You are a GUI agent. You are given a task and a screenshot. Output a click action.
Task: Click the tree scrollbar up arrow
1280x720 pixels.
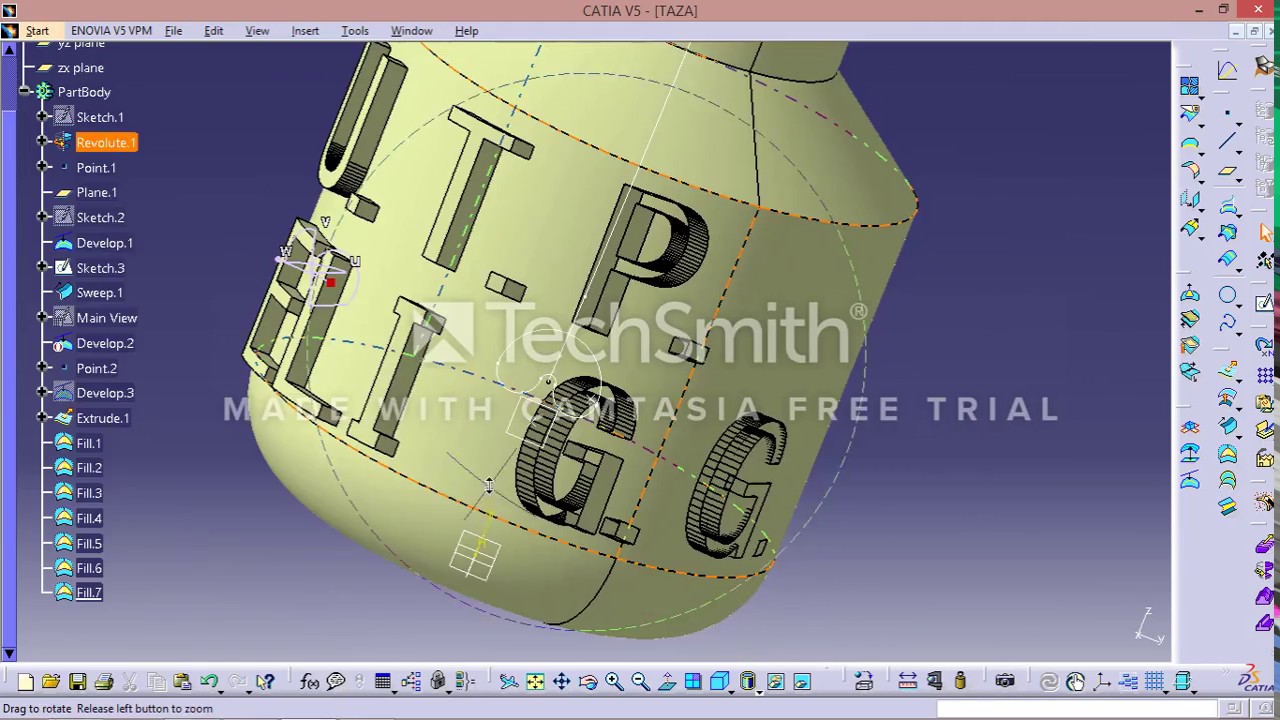(9, 48)
